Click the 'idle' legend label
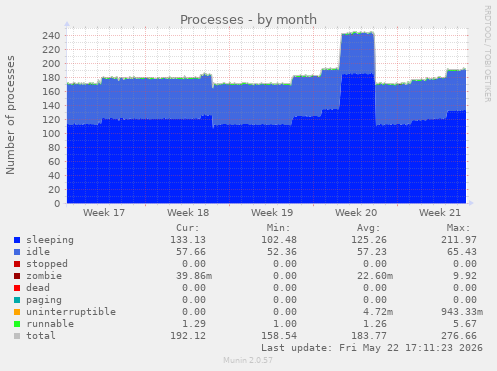Viewport: 497px width, 371px height. point(38,252)
